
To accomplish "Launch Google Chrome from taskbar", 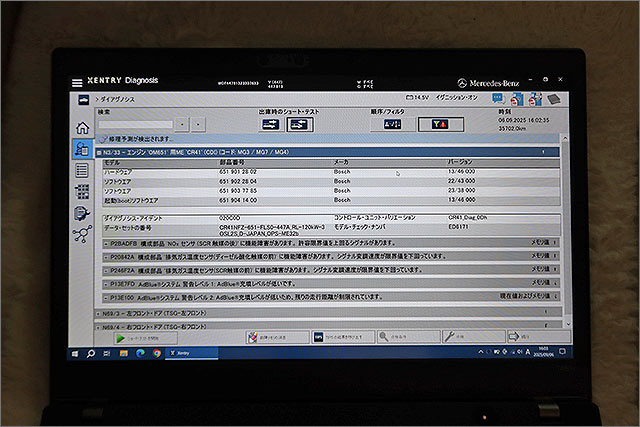I will 157,353.
